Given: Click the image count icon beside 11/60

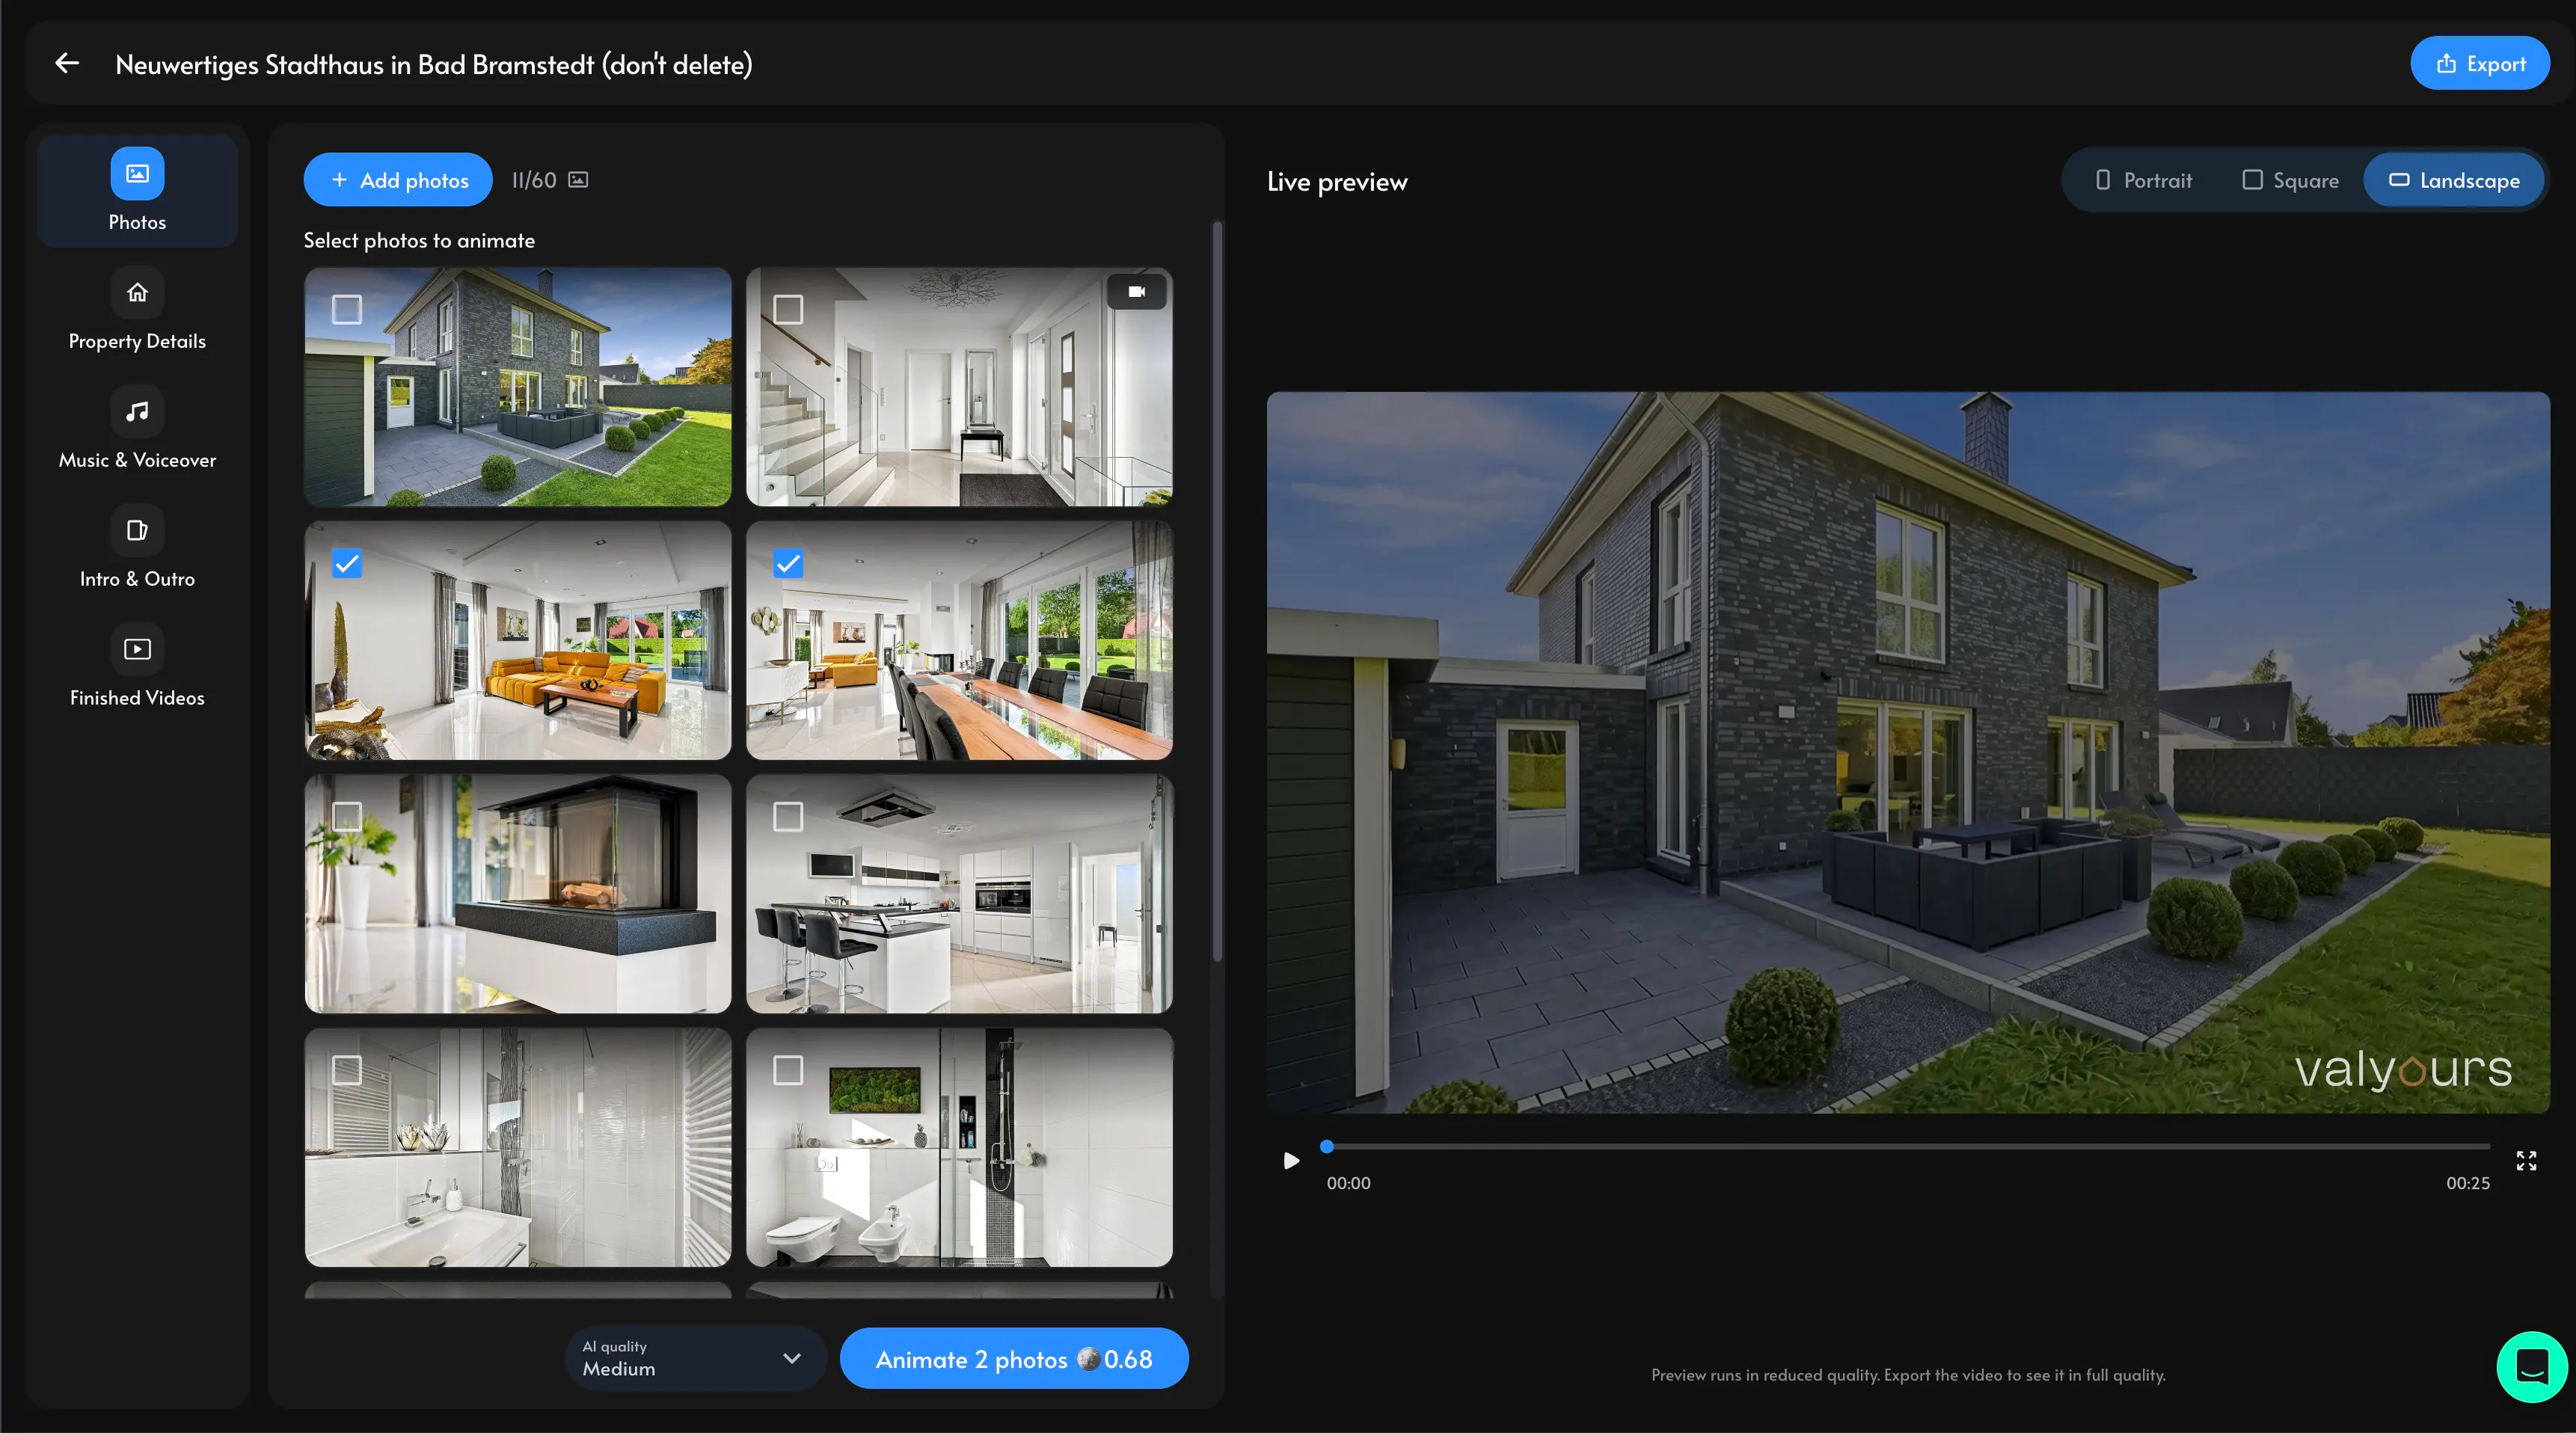Looking at the screenshot, I should [x=578, y=180].
